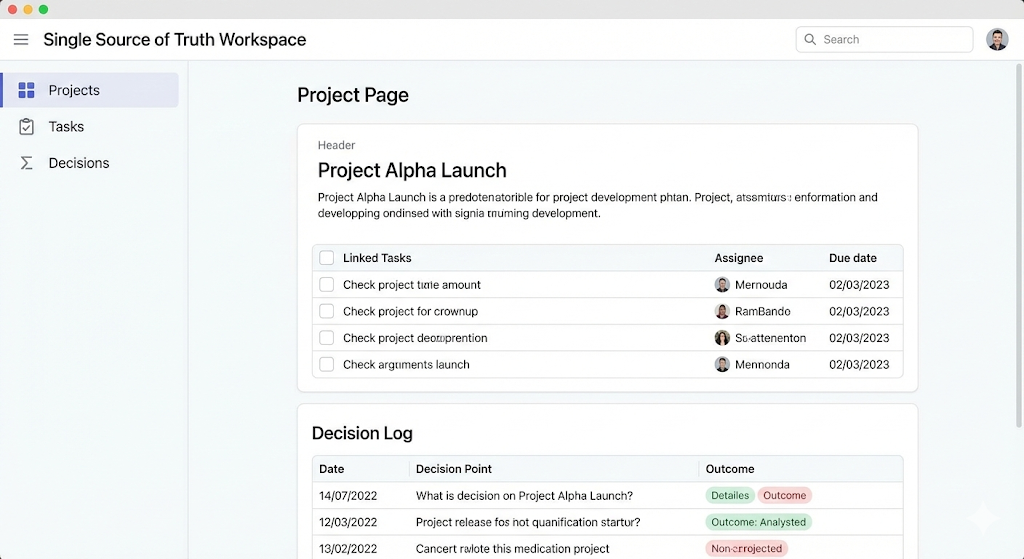Tick the 'Check arguments launch' checkbox
The width and height of the screenshot is (1024, 559).
pos(327,364)
